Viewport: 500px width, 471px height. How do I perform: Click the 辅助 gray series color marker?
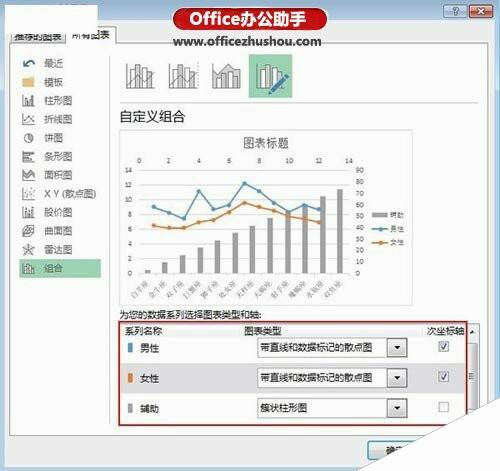coord(130,408)
